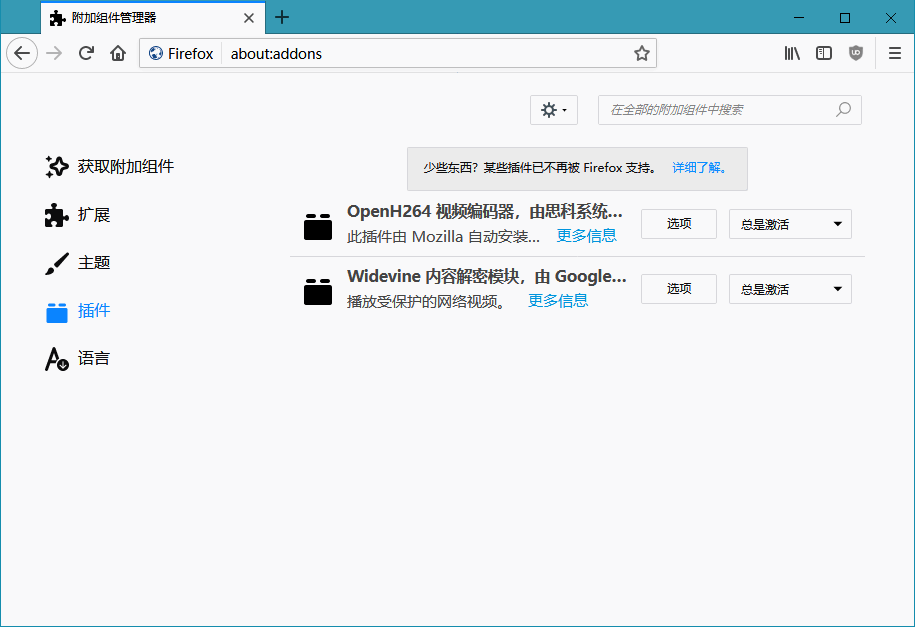
Task: Click the content blocking shield icon
Action: pos(855,53)
